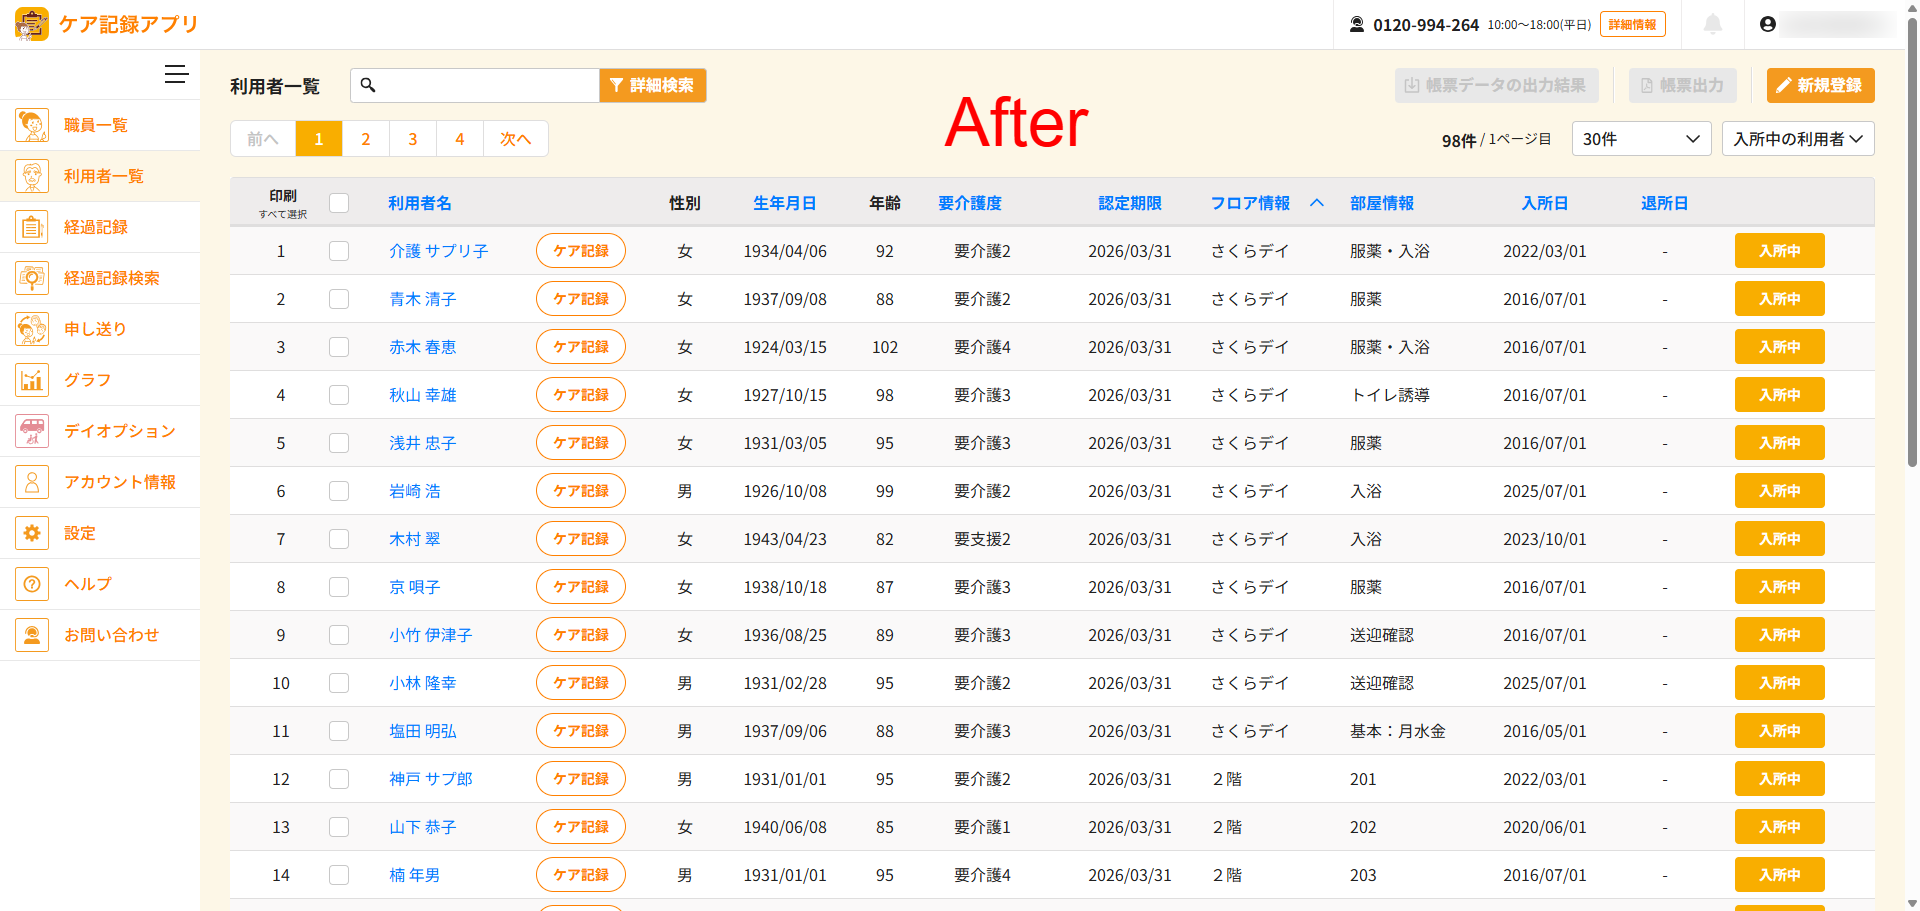Click the hamburger menu icon to collapse sidebar
The image size is (1920, 911).
pyautogui.click(x=176, y=75)
